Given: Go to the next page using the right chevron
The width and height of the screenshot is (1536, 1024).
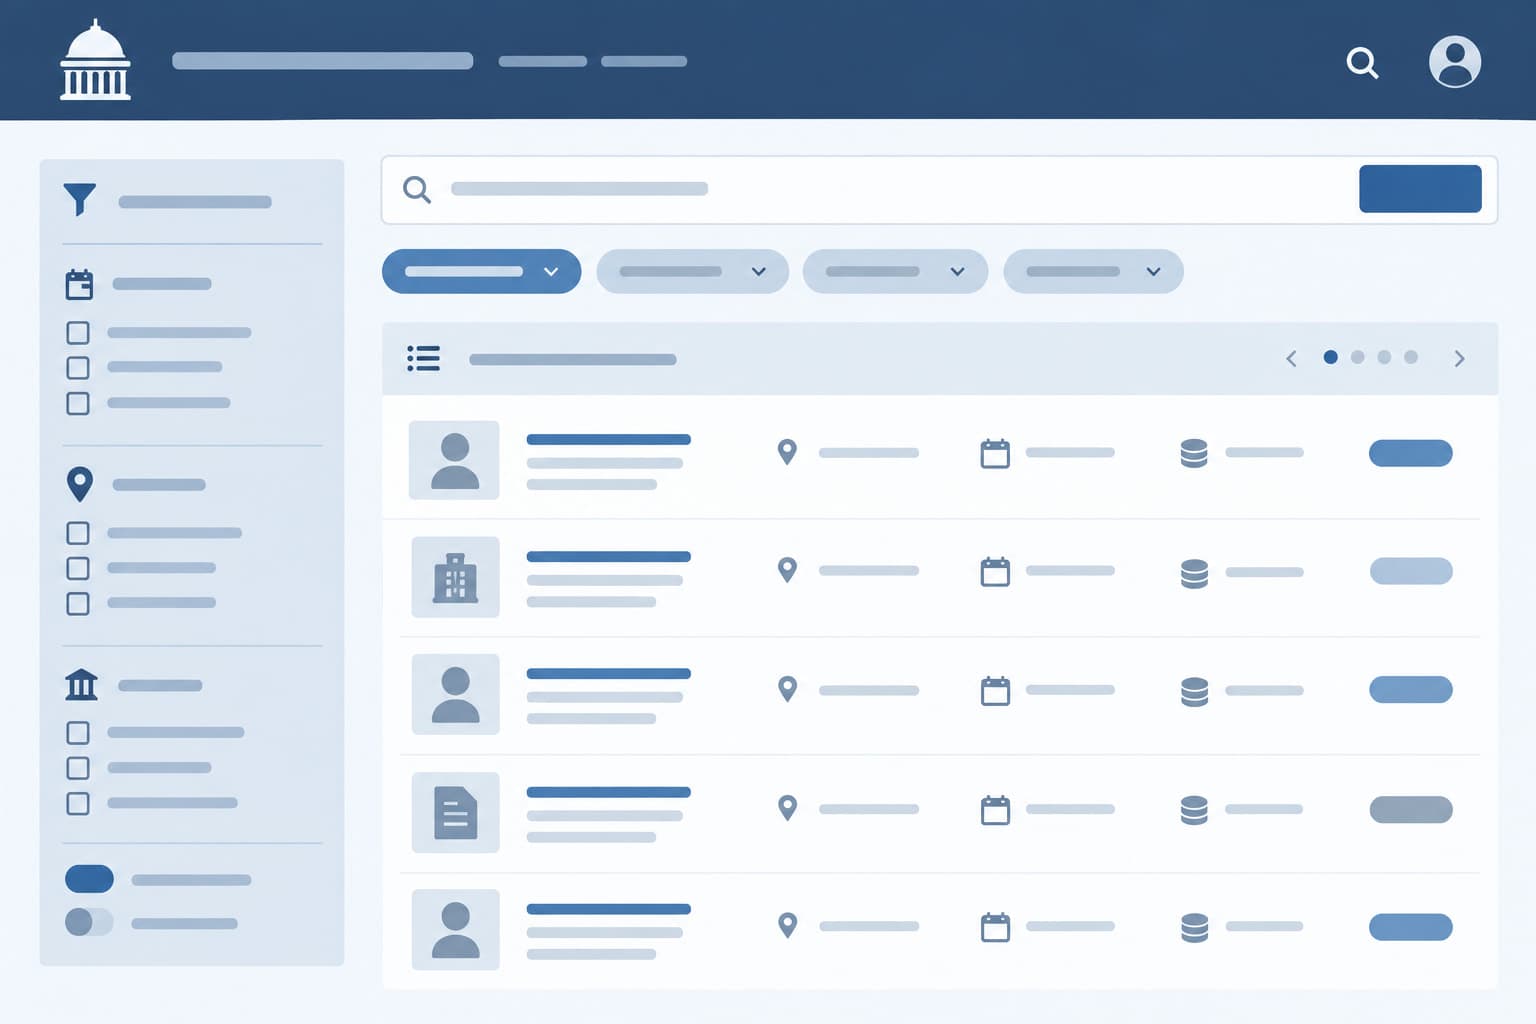Looking at the screenshot, I should (1459, 359).
